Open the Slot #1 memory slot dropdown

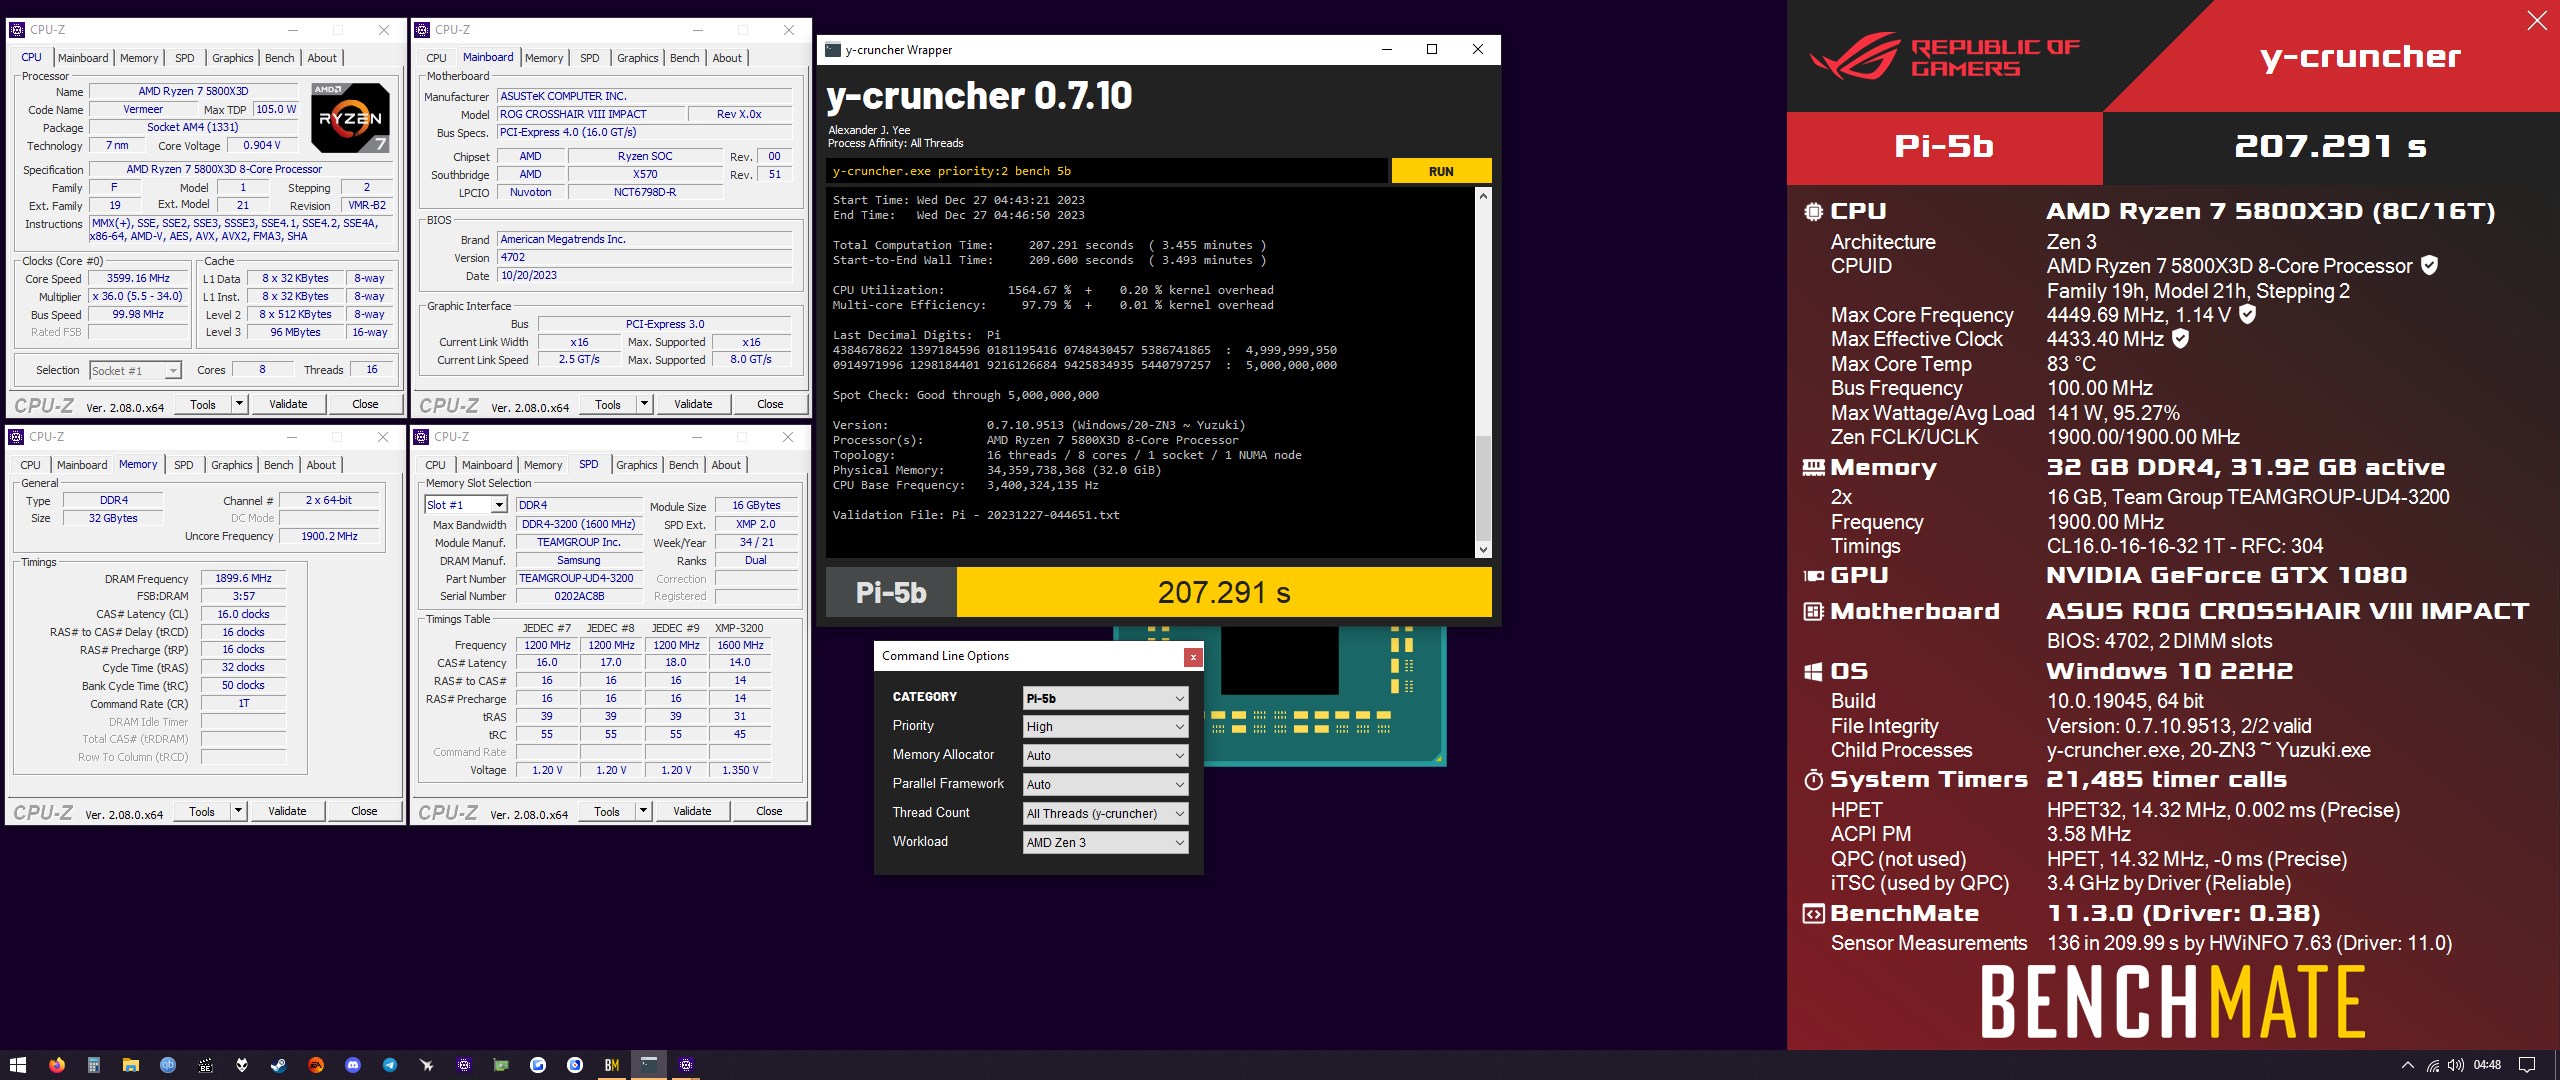[x=466, y=505]
